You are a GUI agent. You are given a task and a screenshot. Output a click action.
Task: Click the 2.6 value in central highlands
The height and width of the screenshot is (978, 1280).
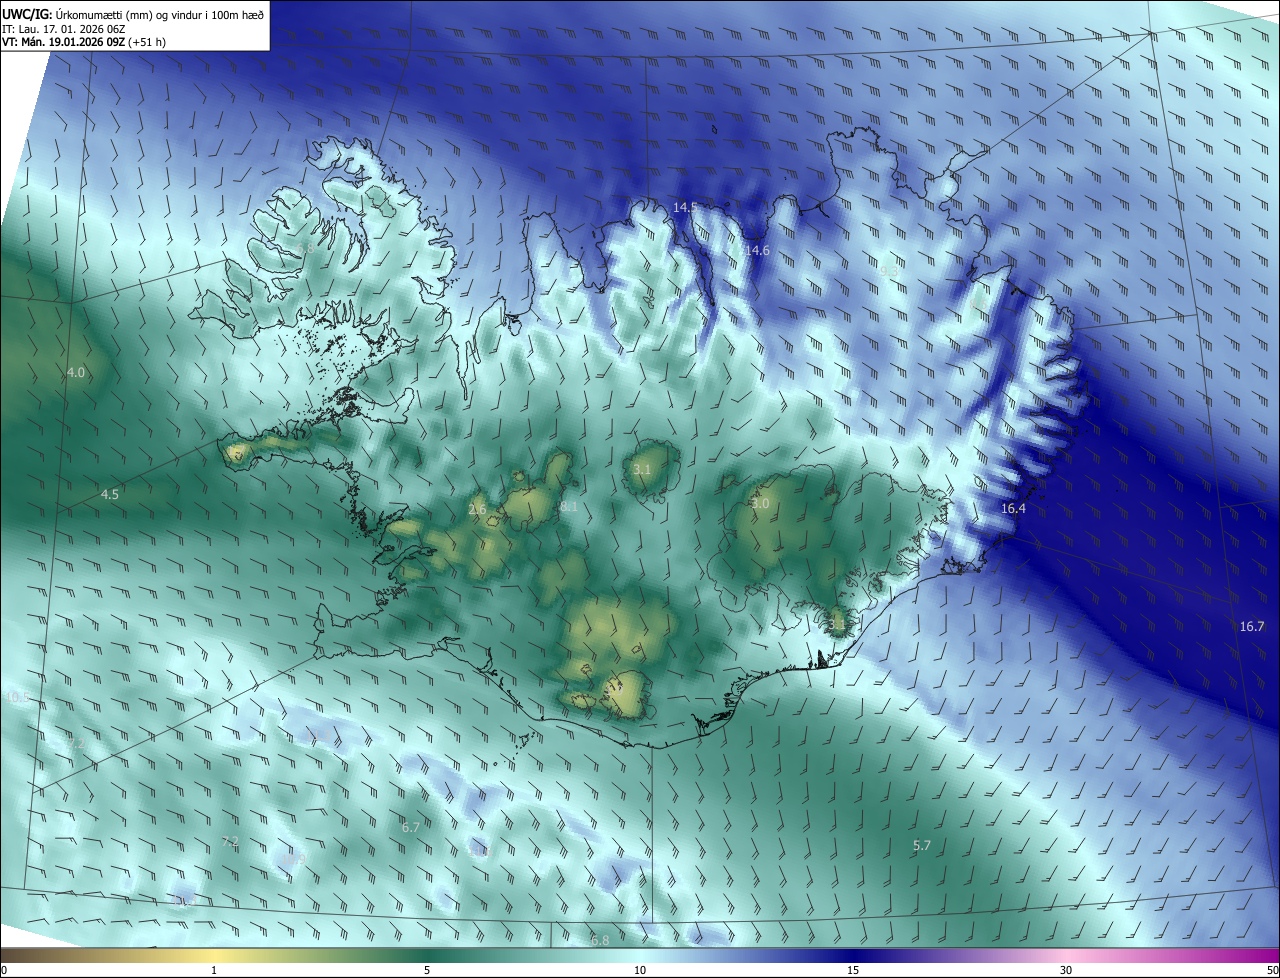(477, 510)
